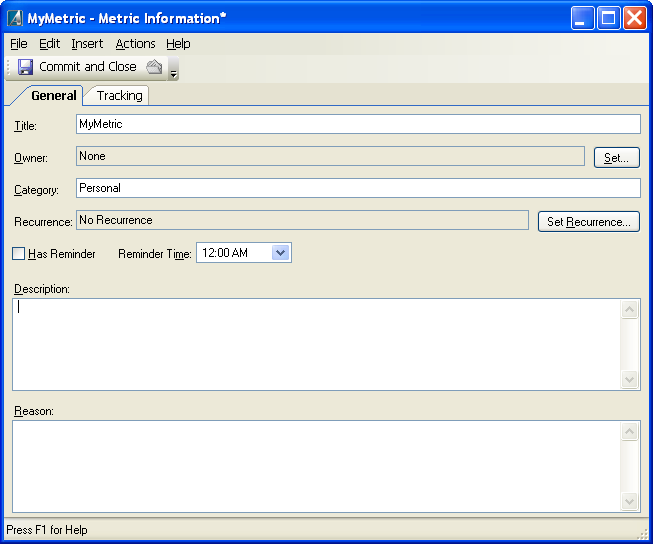Minimize the MyMetric window
Image resolution: width=653 pixels, height=544 pixels.
(582, 18)
